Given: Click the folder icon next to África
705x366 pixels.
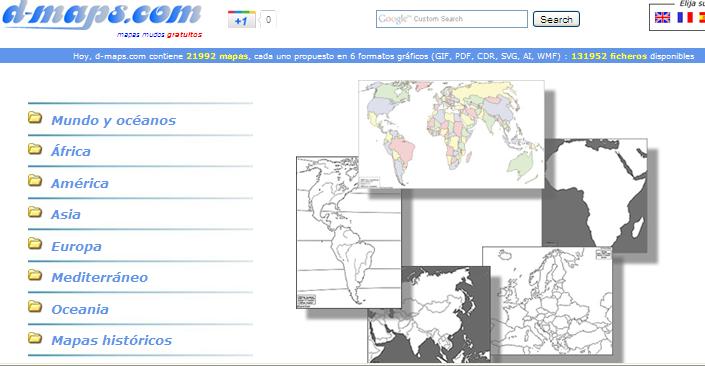Looking at the screenshot, I should point(35,149).
